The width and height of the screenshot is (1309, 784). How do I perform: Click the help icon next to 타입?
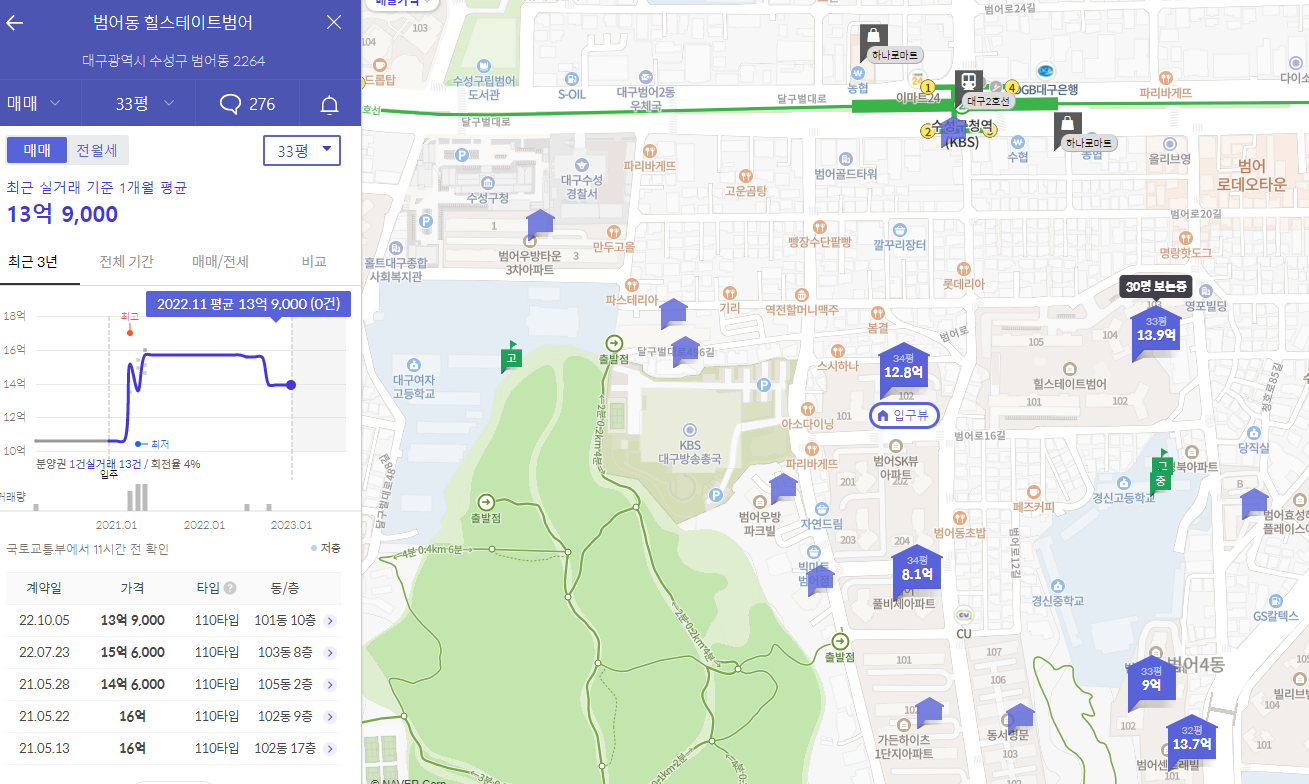point(231,588)
